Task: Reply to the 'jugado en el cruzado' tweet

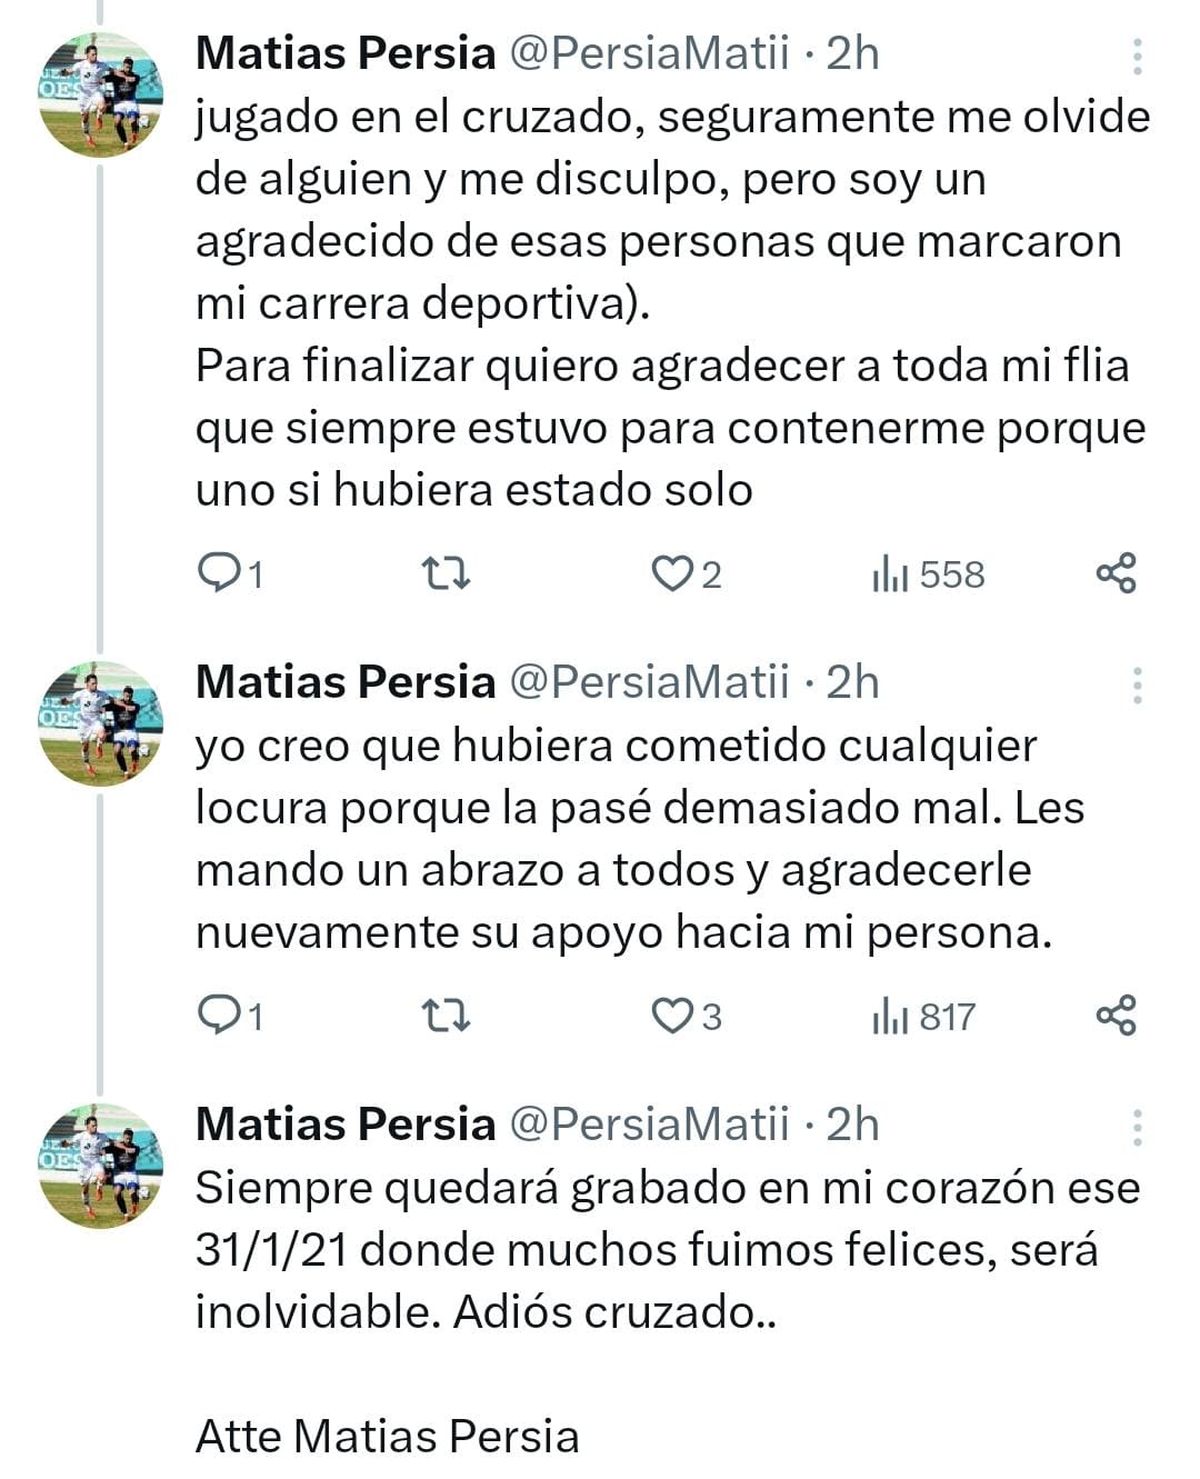Action: [217, 574]
